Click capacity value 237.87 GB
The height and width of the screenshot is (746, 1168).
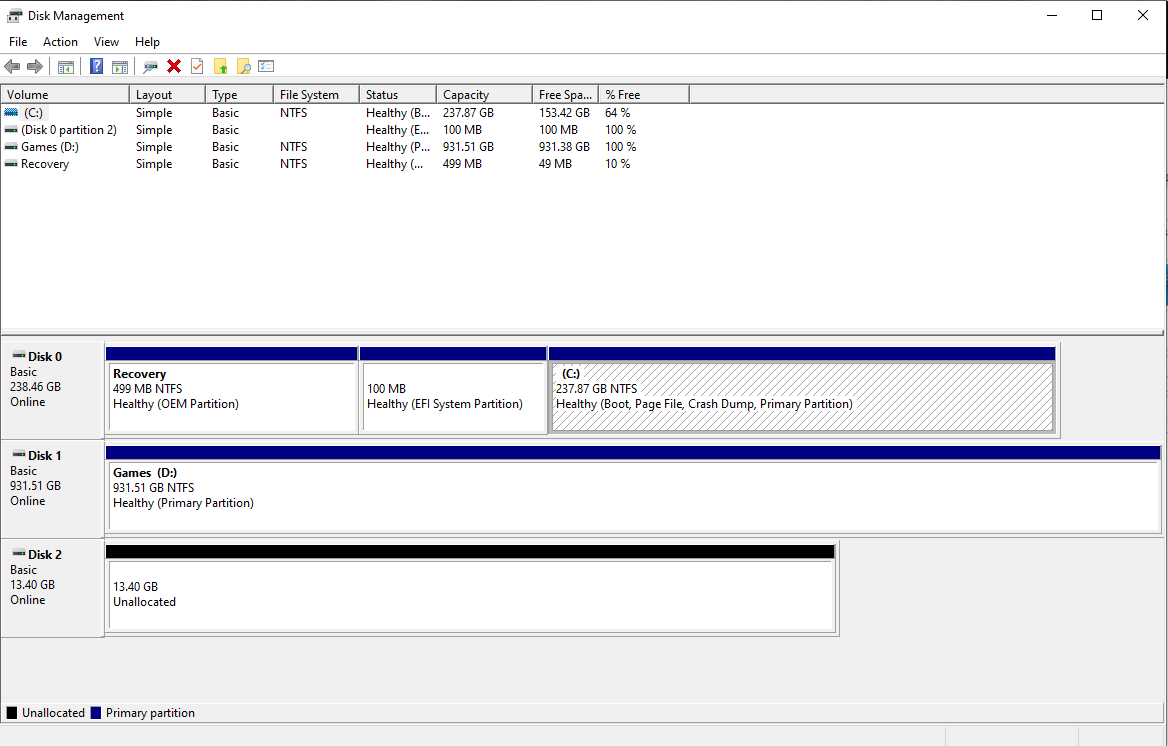[469, 113]
